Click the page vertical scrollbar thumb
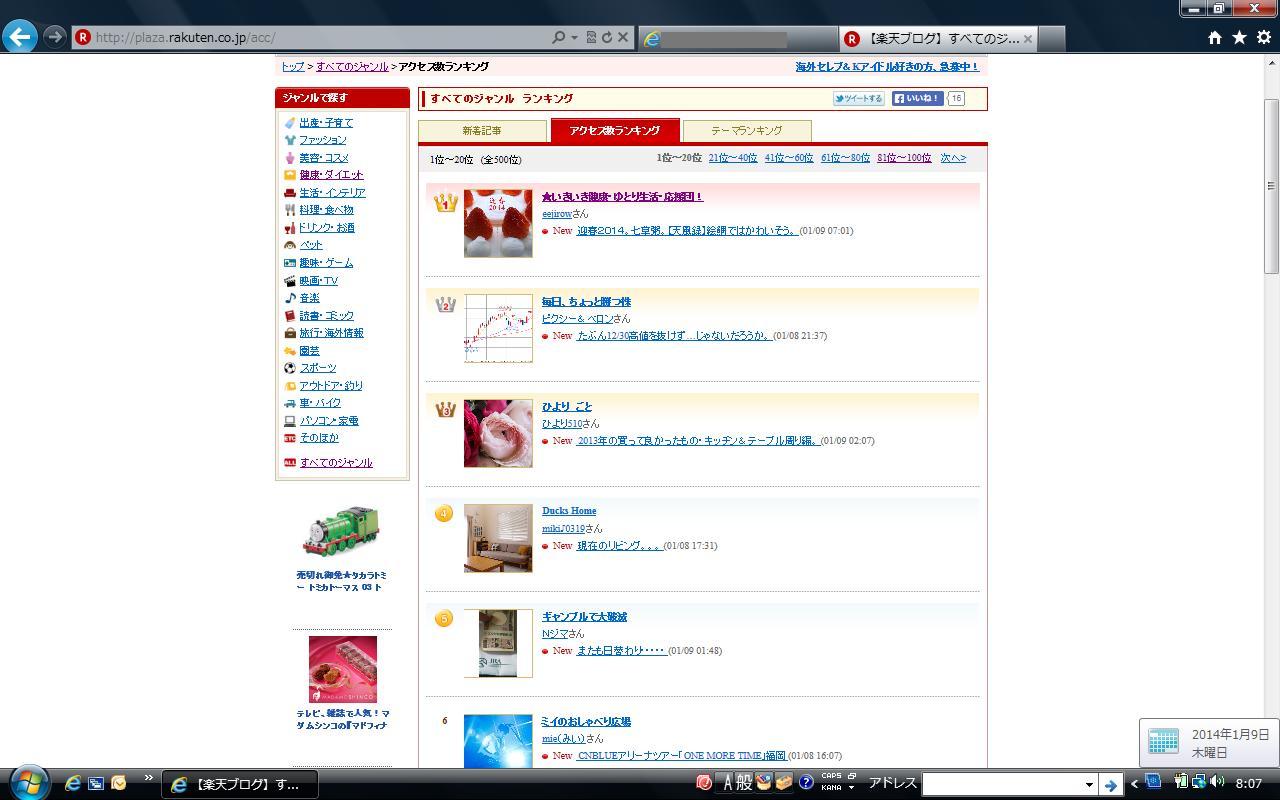Image resolution: width=1280 pixels, height=800 pixels. (1271, 185)
